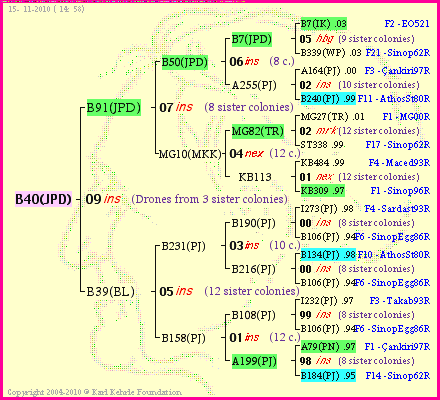The width and height of the screenshot is (440, 400).
Task: Click the green A79(PN) .97 entry
Action: point(328,347)
